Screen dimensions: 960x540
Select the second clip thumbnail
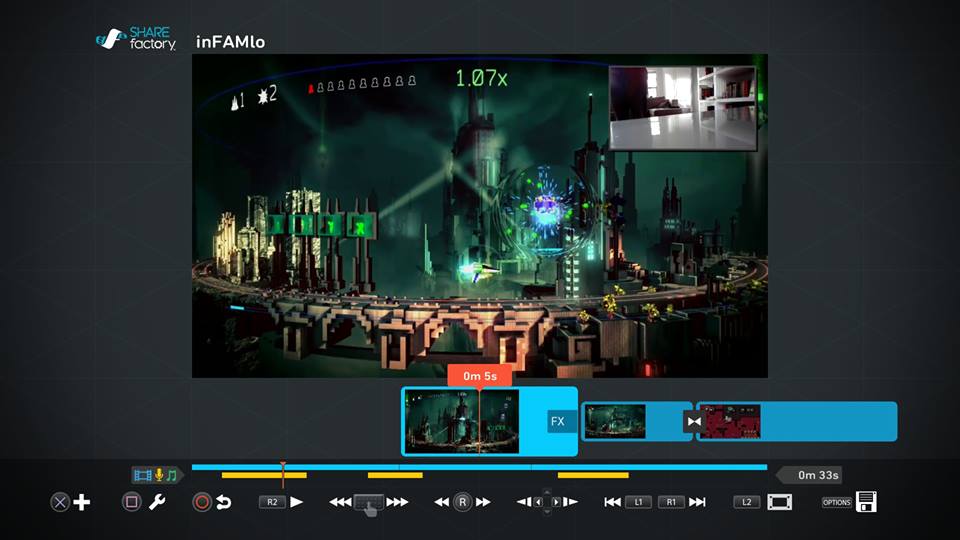point(615,421)
